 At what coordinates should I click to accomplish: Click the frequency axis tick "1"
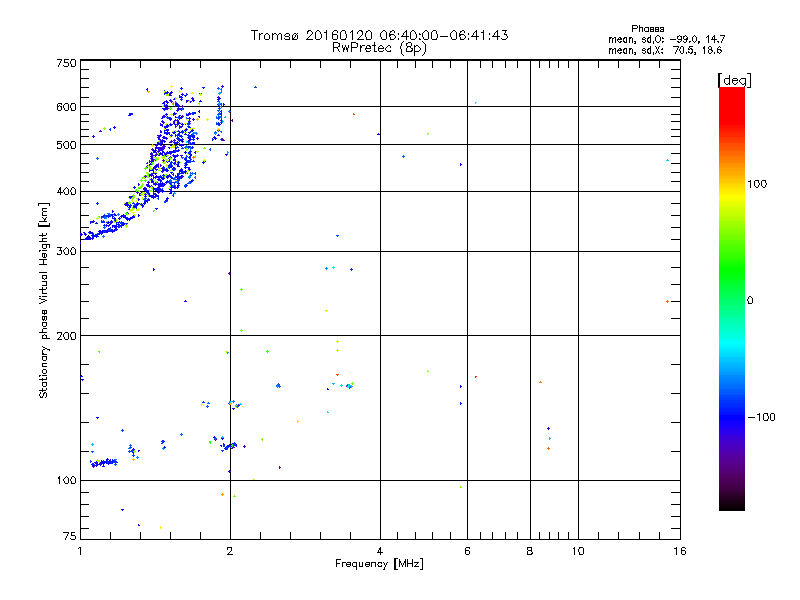[80, 551]
